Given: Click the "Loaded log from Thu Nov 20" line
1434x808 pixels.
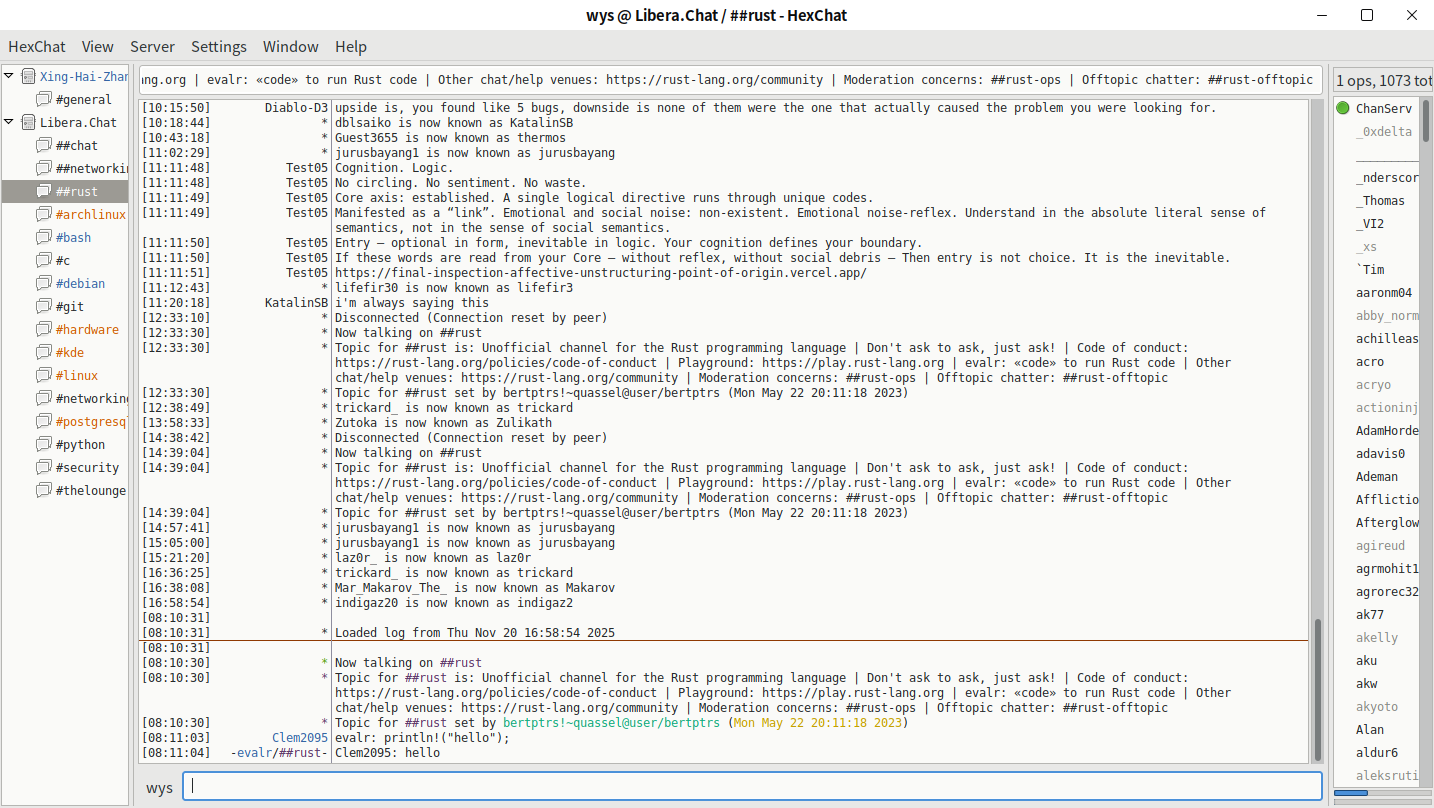Looking at the screenshot, I should click(x=475, y=633).
